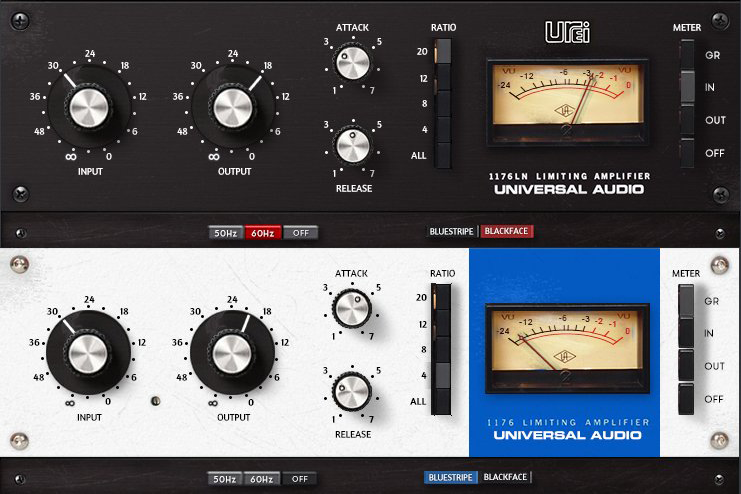
Task: Select ratio 12 on the black 1176LN
Action: point(443,78)
